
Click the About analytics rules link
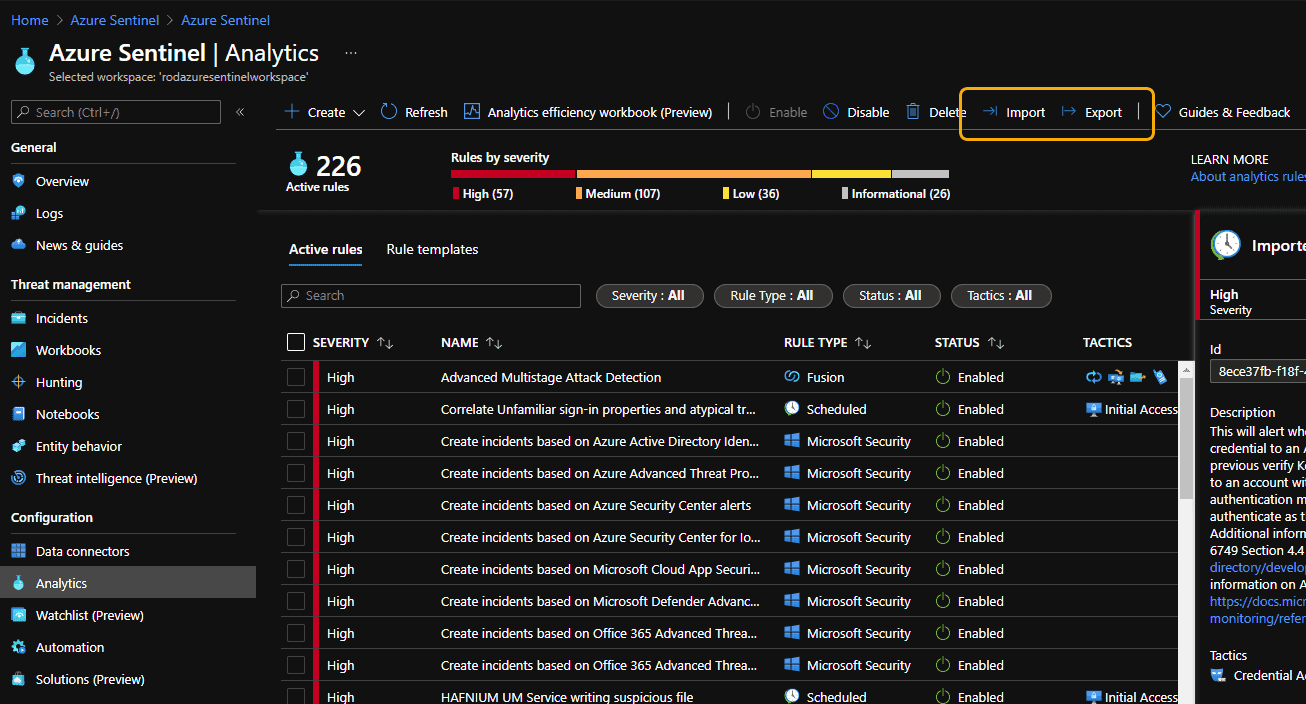pyautogui.click(x=1247, y=177)
